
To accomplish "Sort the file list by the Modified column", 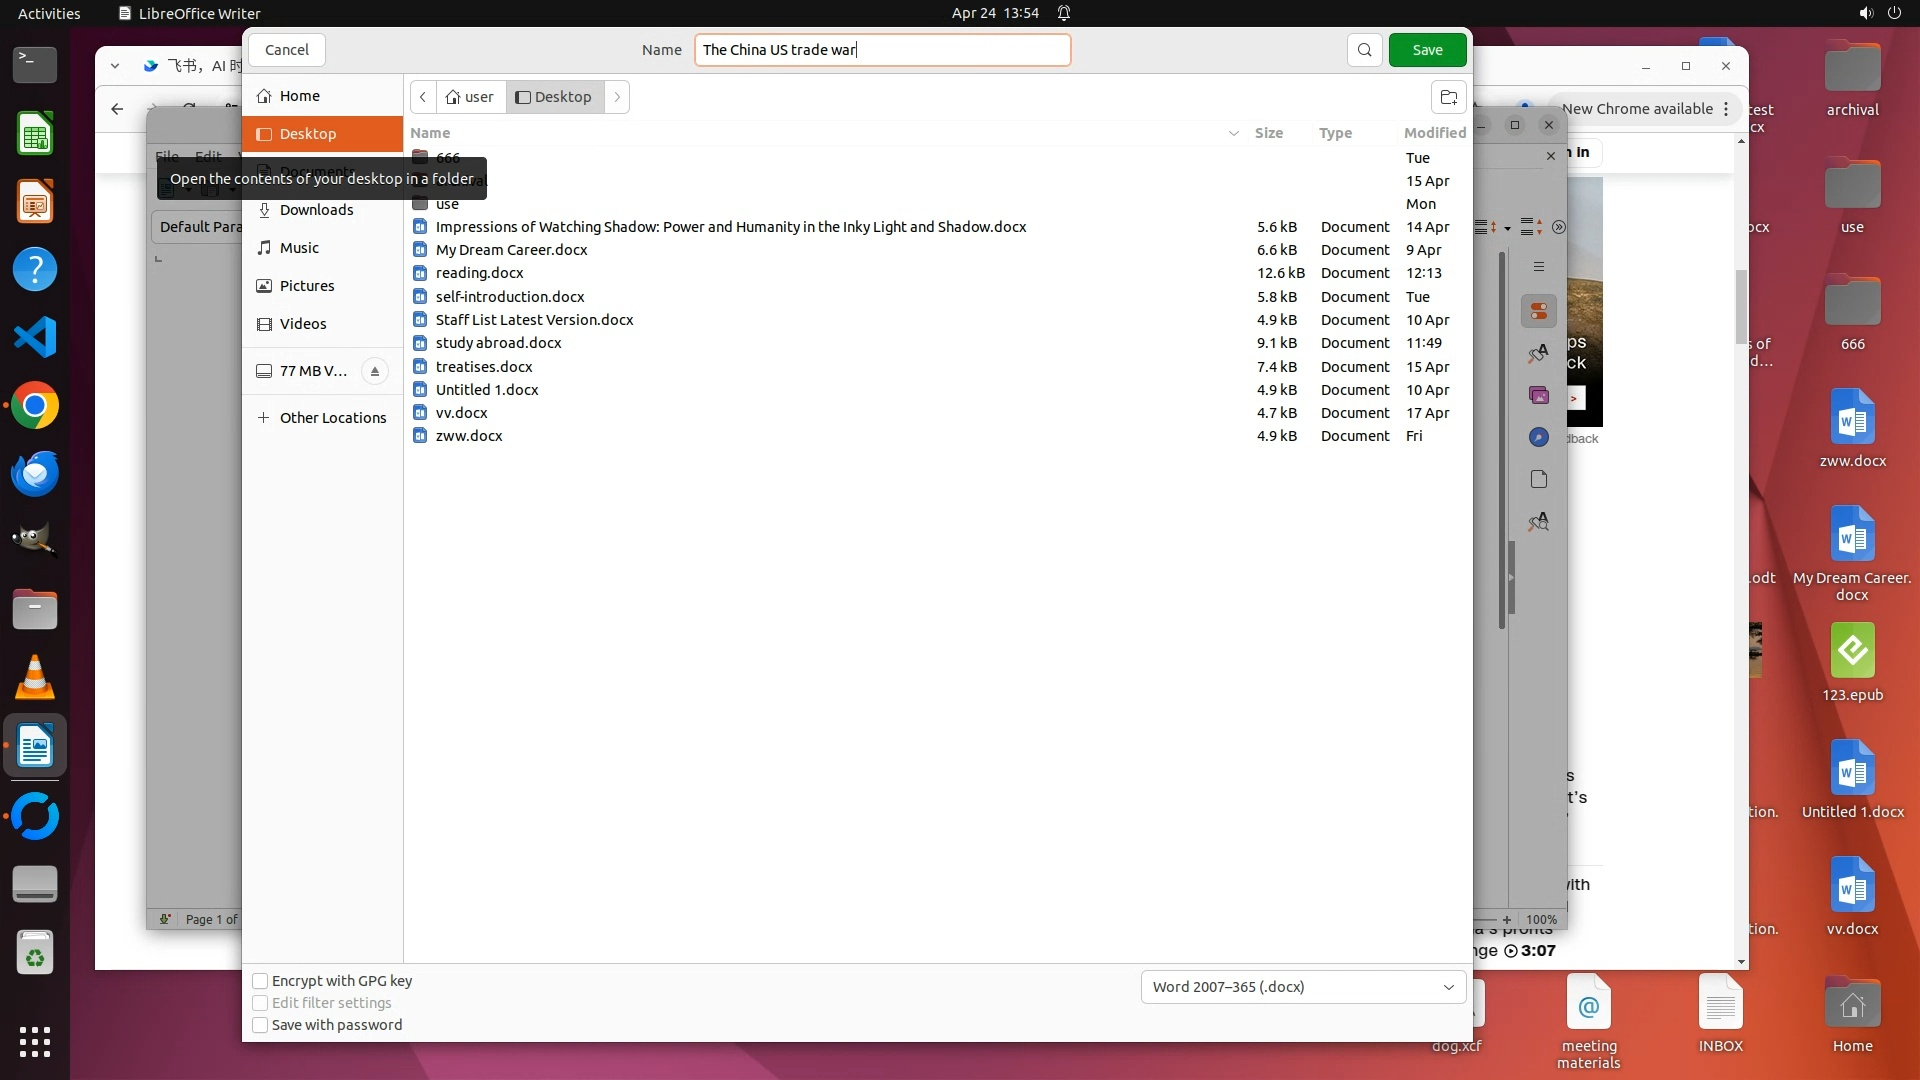I will tap(1434, 133).
